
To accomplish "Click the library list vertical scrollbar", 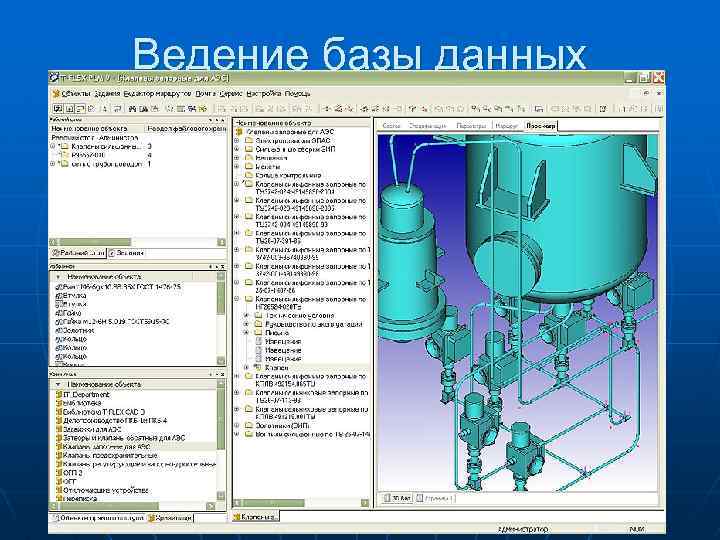I will [x=221, y=440].
